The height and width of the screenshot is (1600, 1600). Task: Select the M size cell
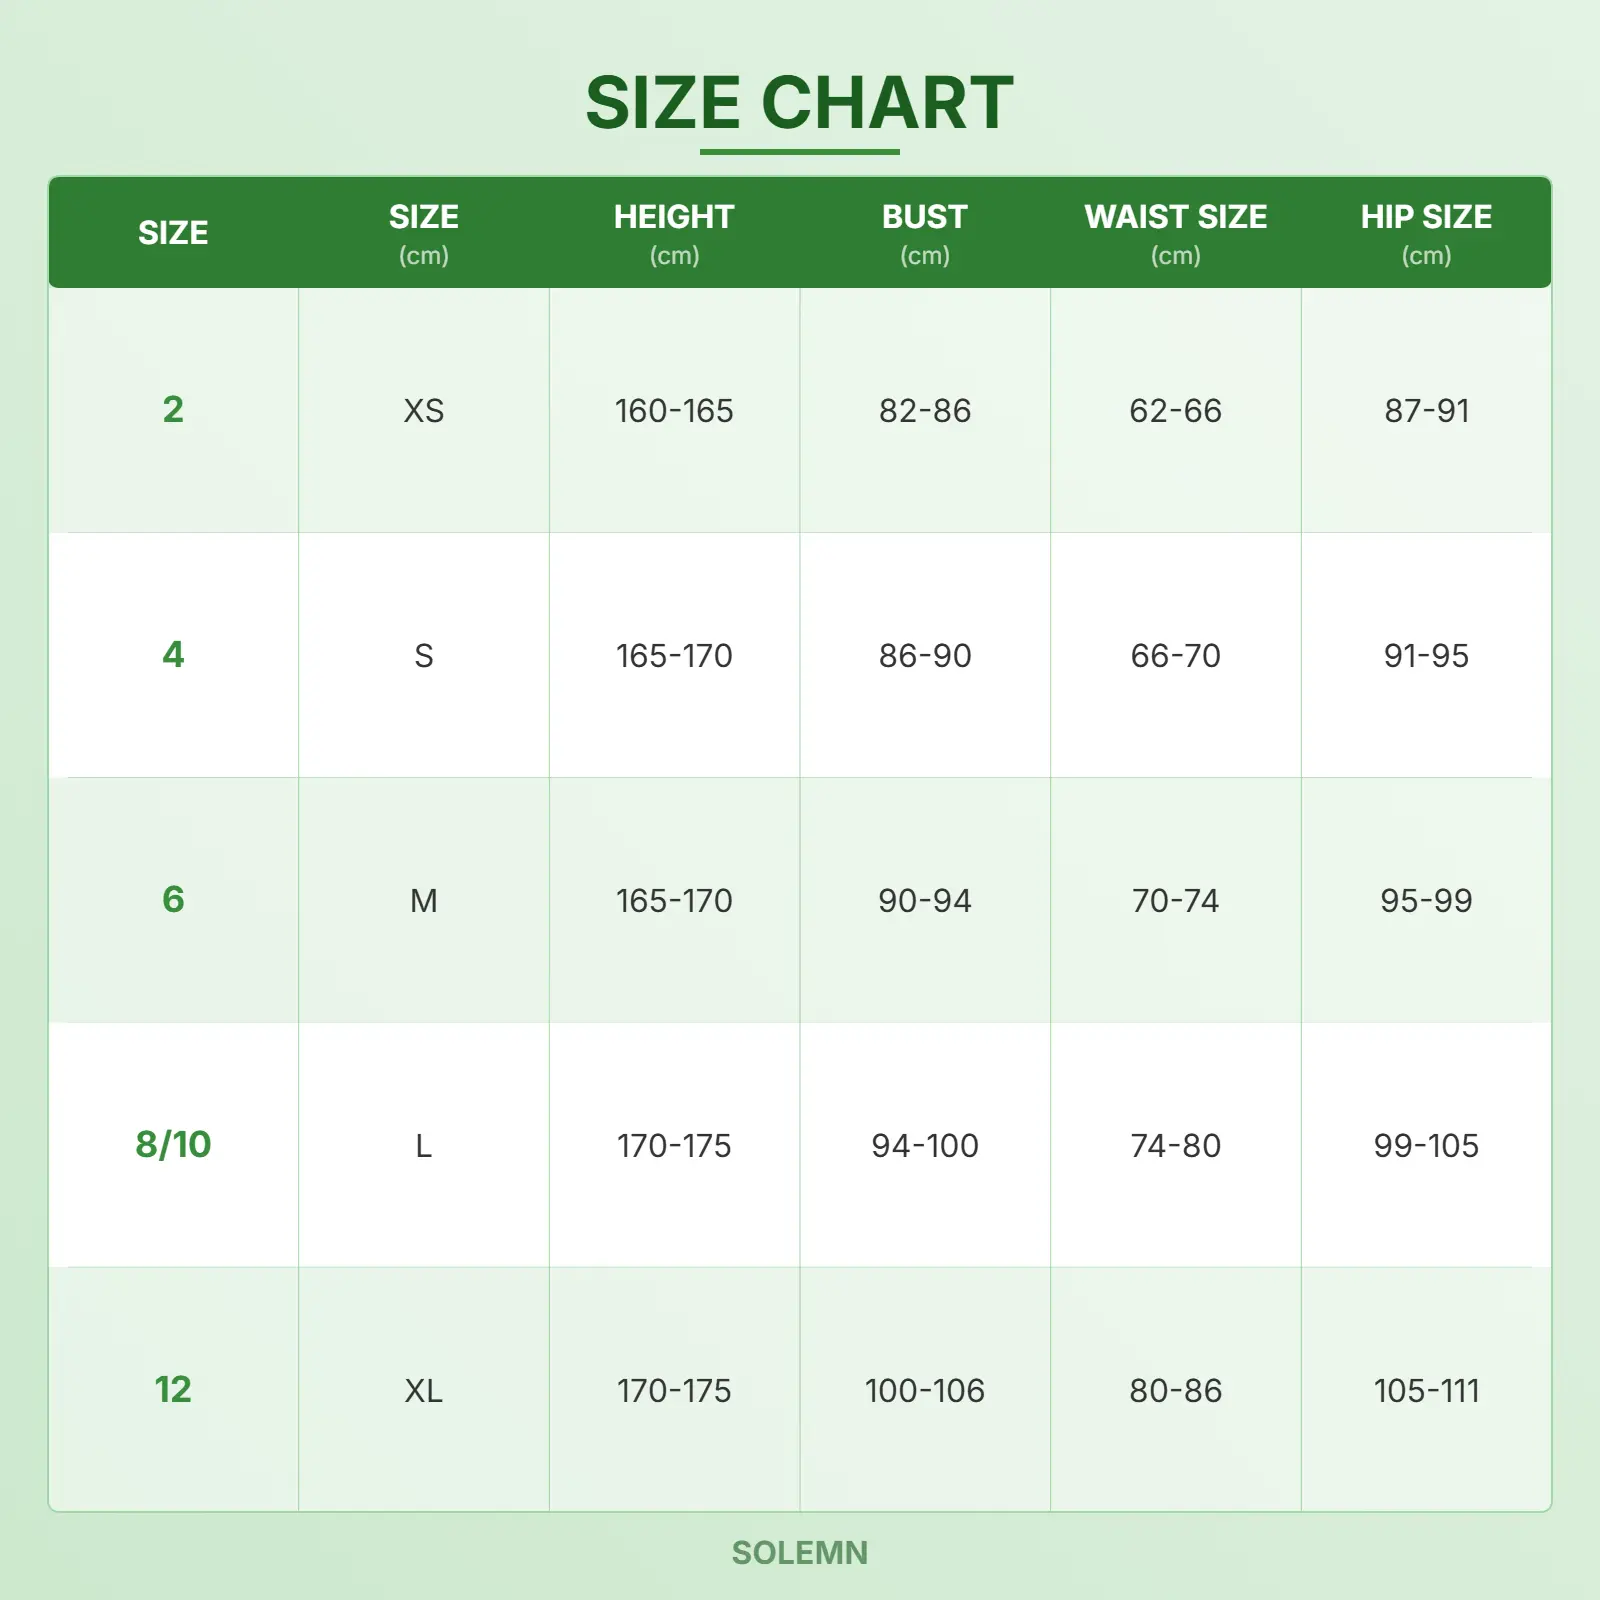424,901
